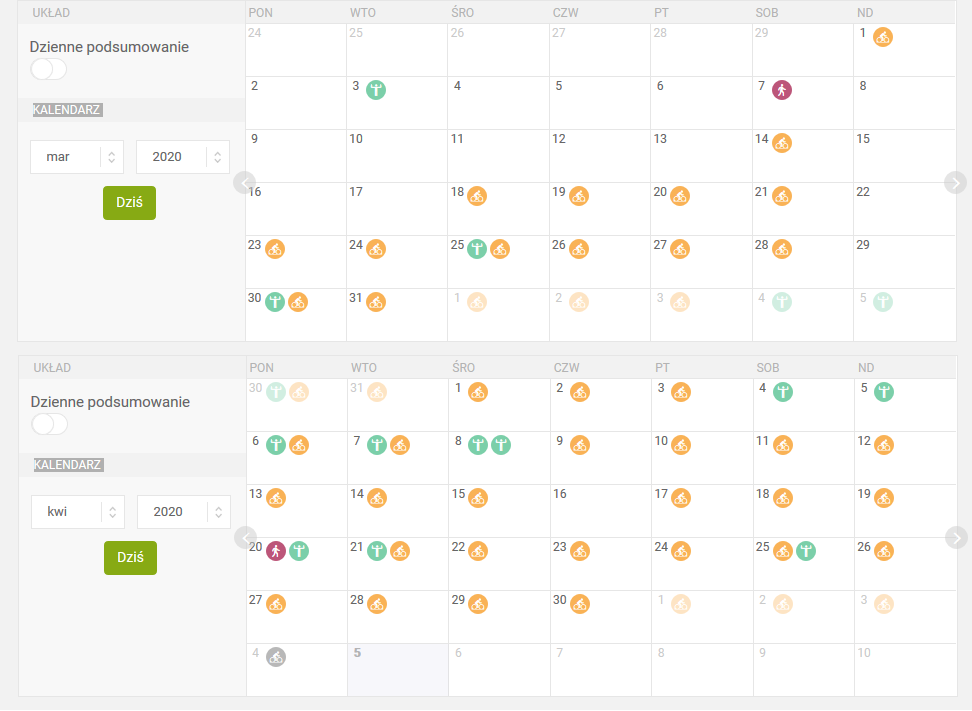
Task: Open the gray cycling icon on May 4
Action: [276, 657]
